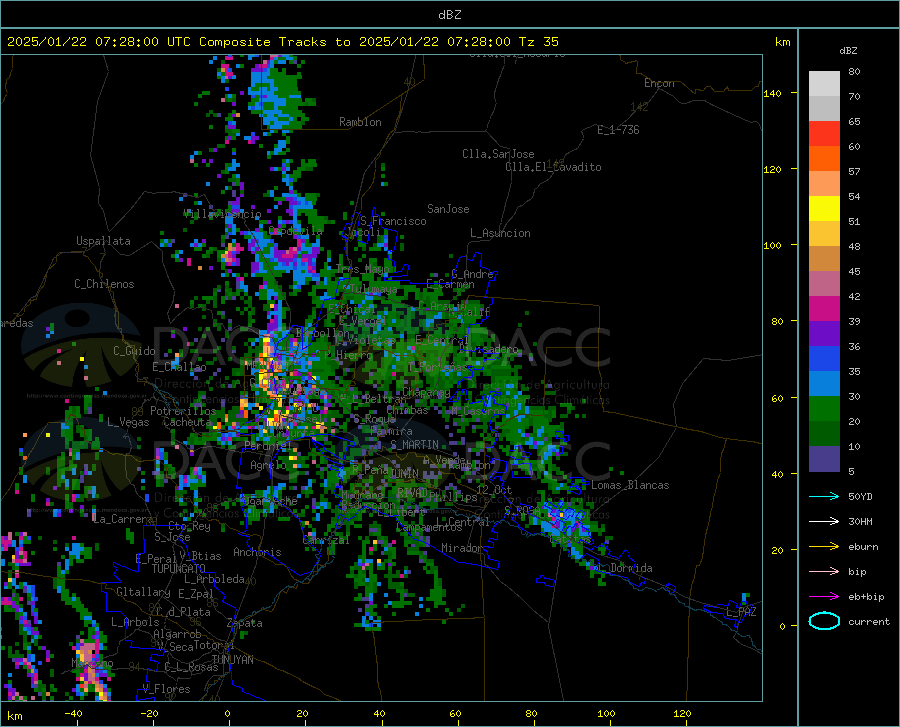This screenshot has height=727, width=900.
Task: Click the Encon place label
Action: click(x=659, y=83)
